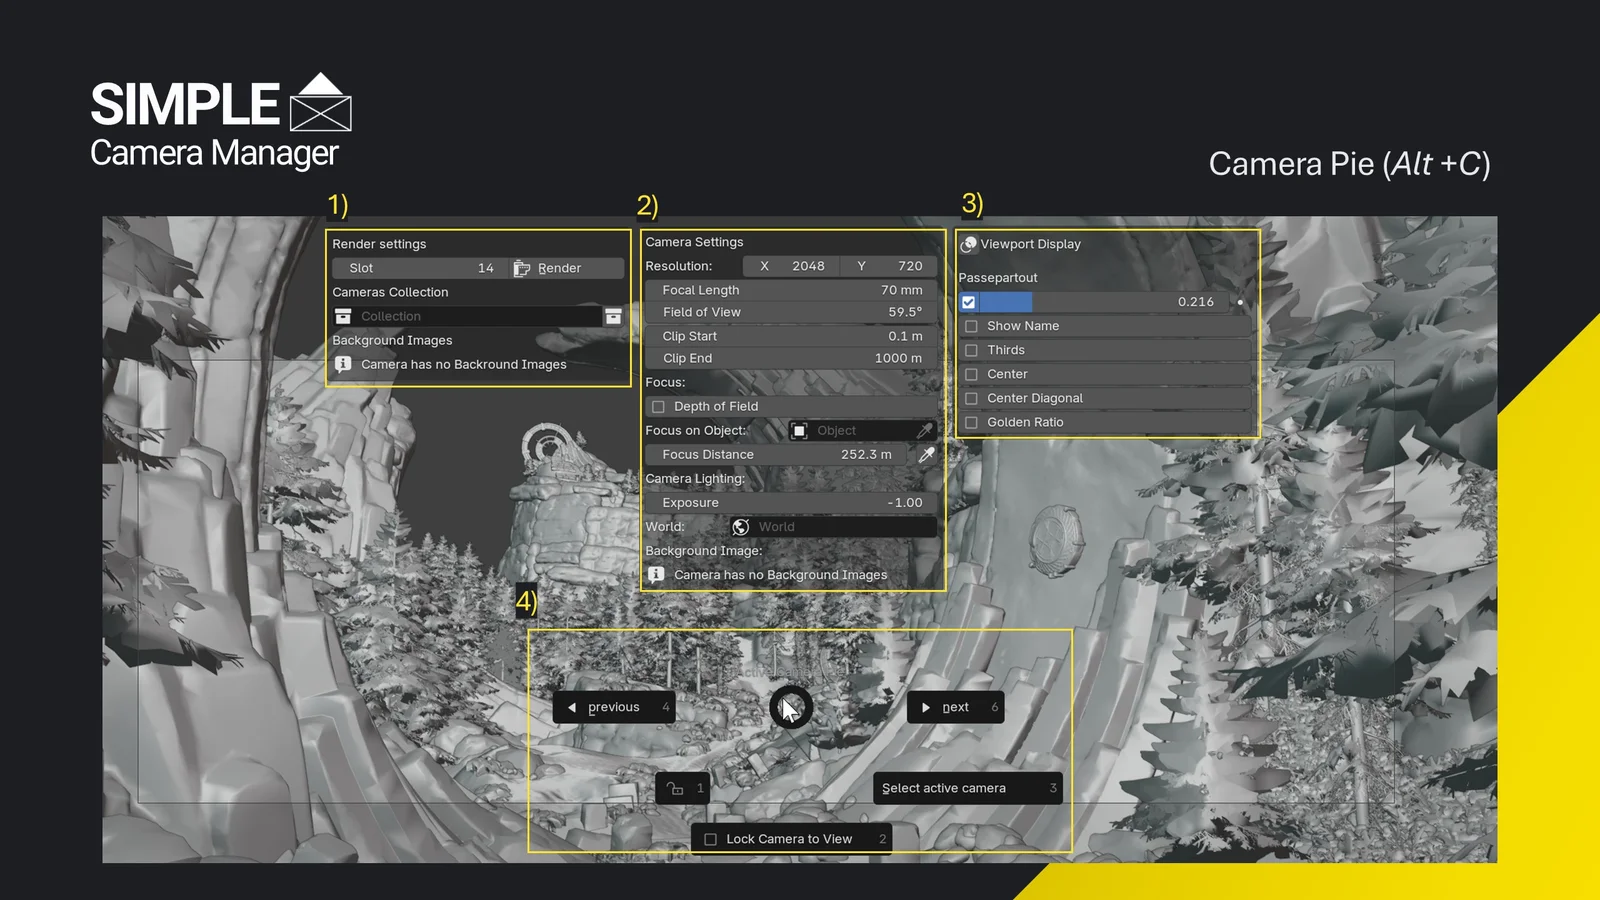Image resolution: width=1600 pixels, height=900 pixels.
Task: Click the Render button
Action: (560, 267)
